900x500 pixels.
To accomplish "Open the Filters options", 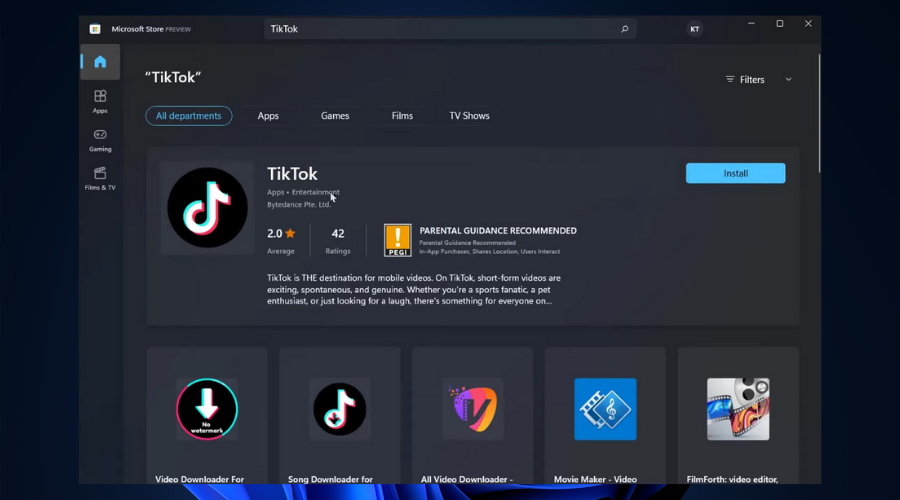I will pos(745,80).
